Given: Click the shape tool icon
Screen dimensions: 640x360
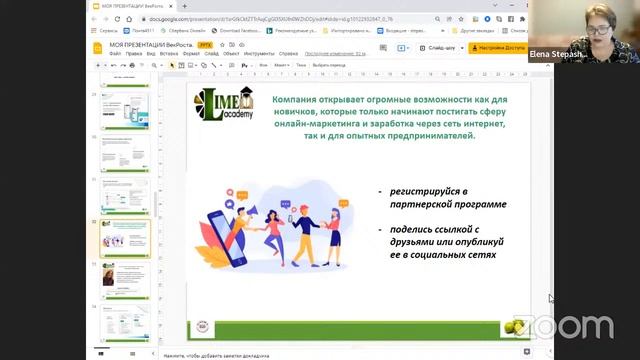Looking at the screenshot, I should pos(204,65).
